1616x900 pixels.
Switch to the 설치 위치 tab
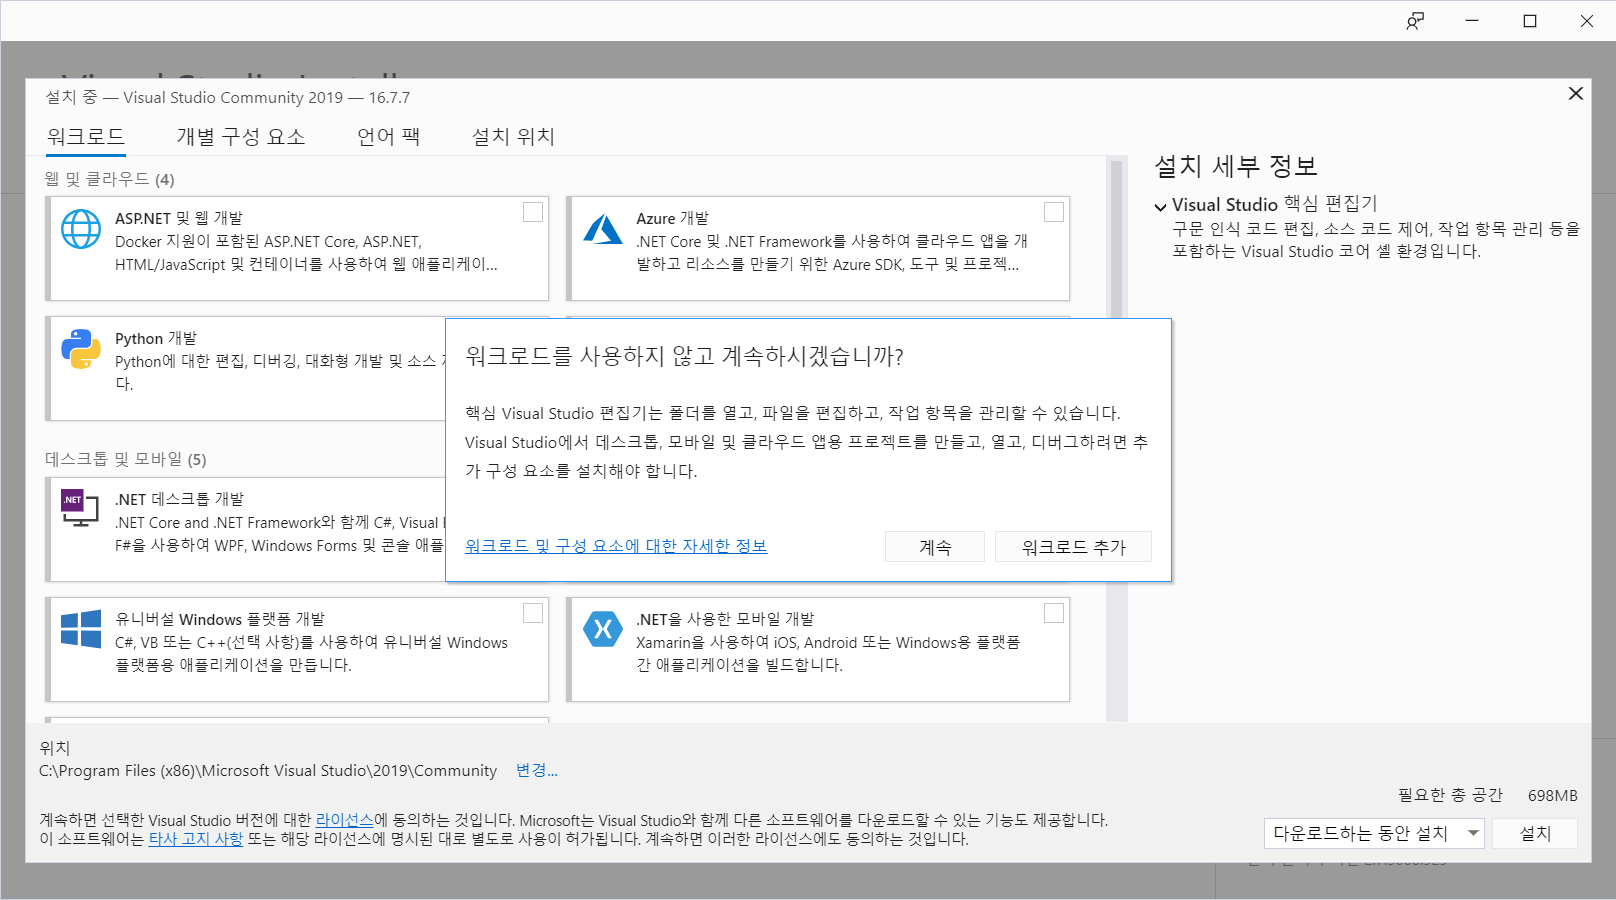point(513,137)
